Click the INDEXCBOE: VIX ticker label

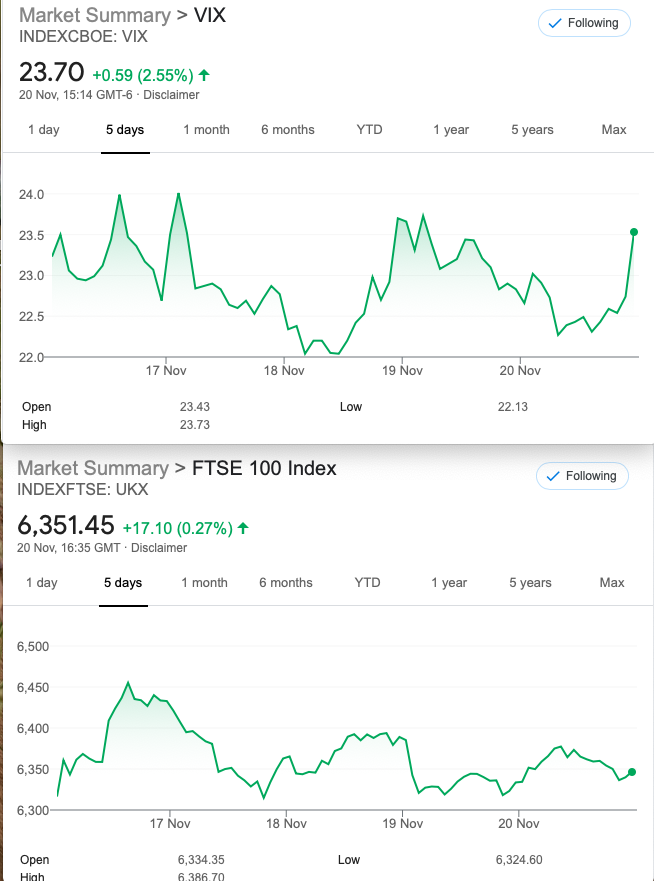click(x=83, y=37)
